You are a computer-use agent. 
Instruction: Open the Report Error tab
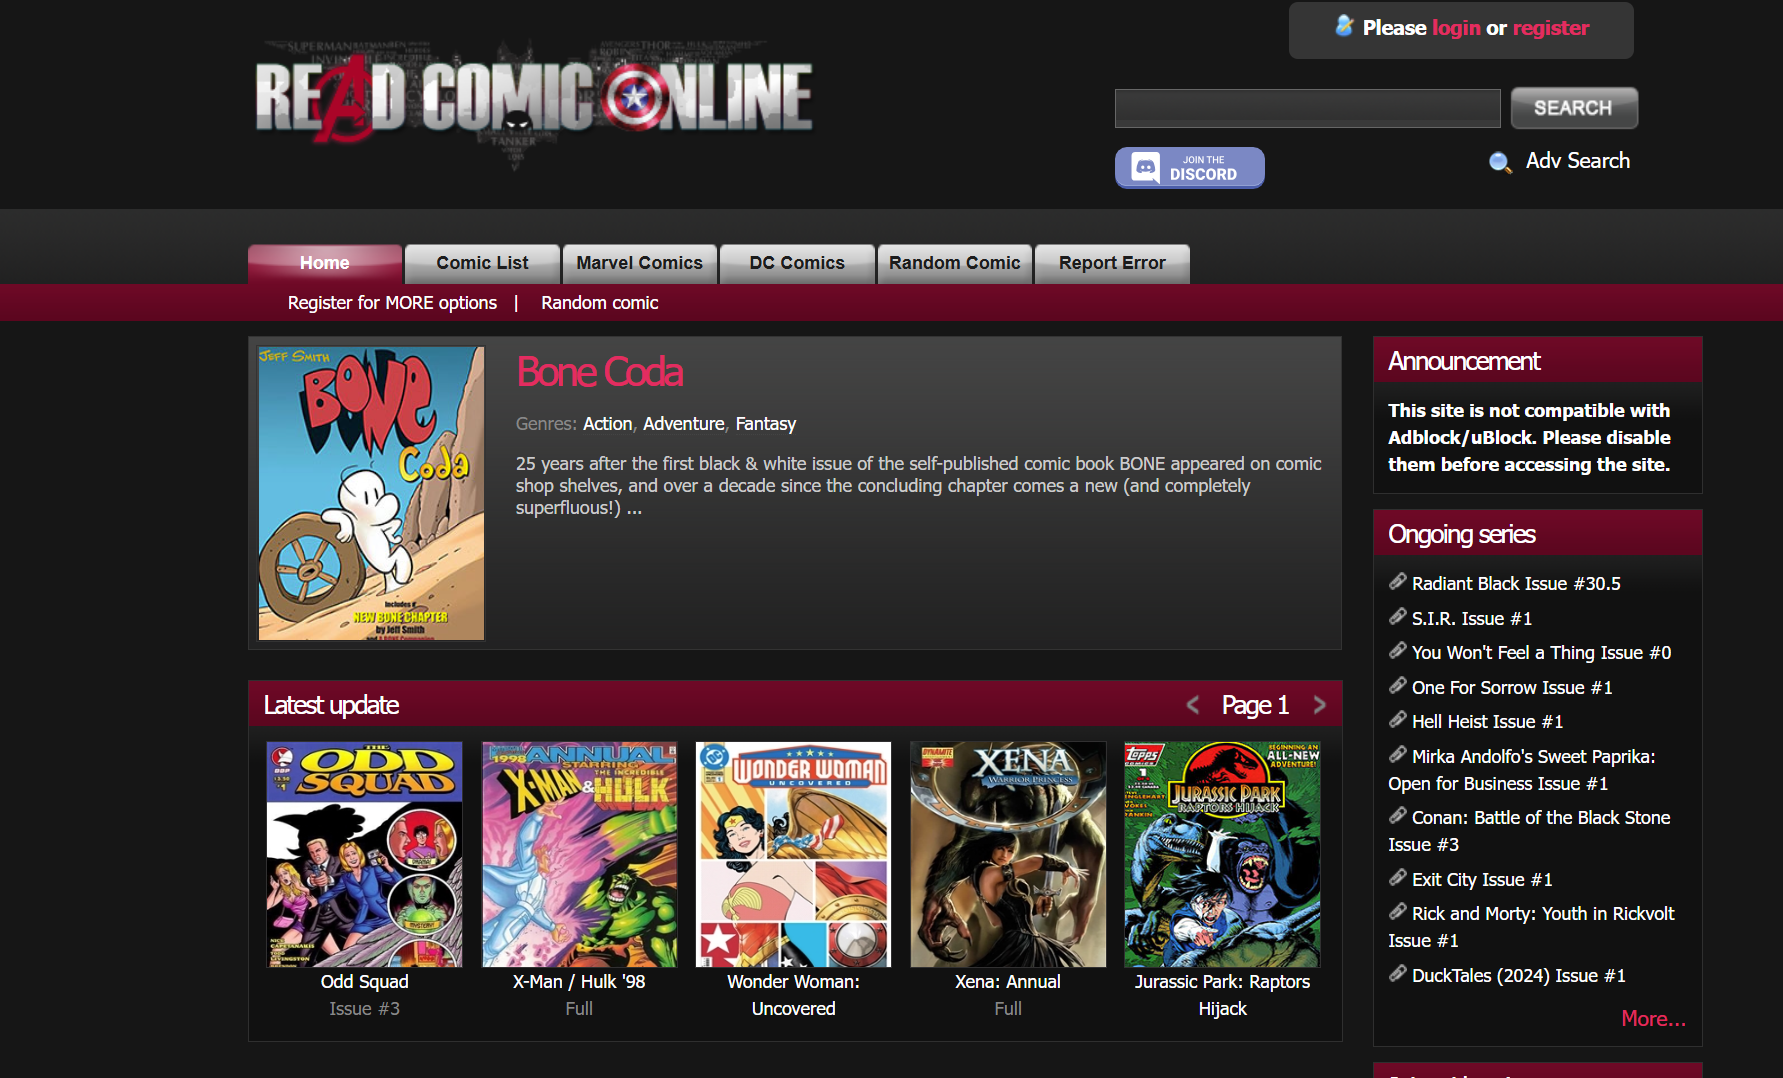1112,263
